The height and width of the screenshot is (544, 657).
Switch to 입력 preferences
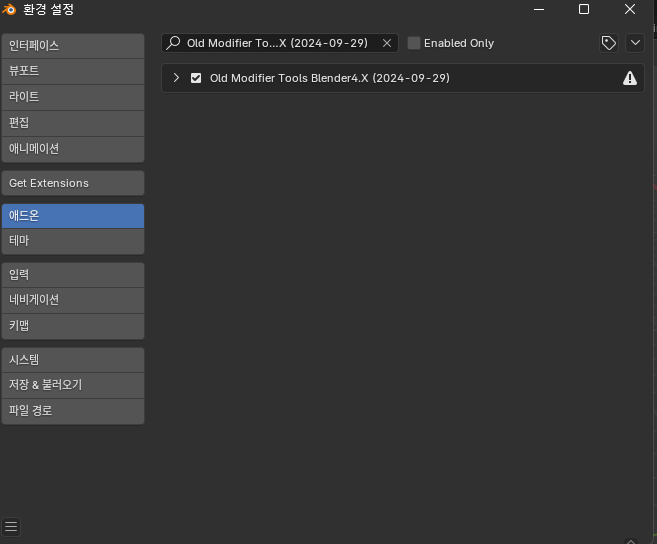click(73, 275)
